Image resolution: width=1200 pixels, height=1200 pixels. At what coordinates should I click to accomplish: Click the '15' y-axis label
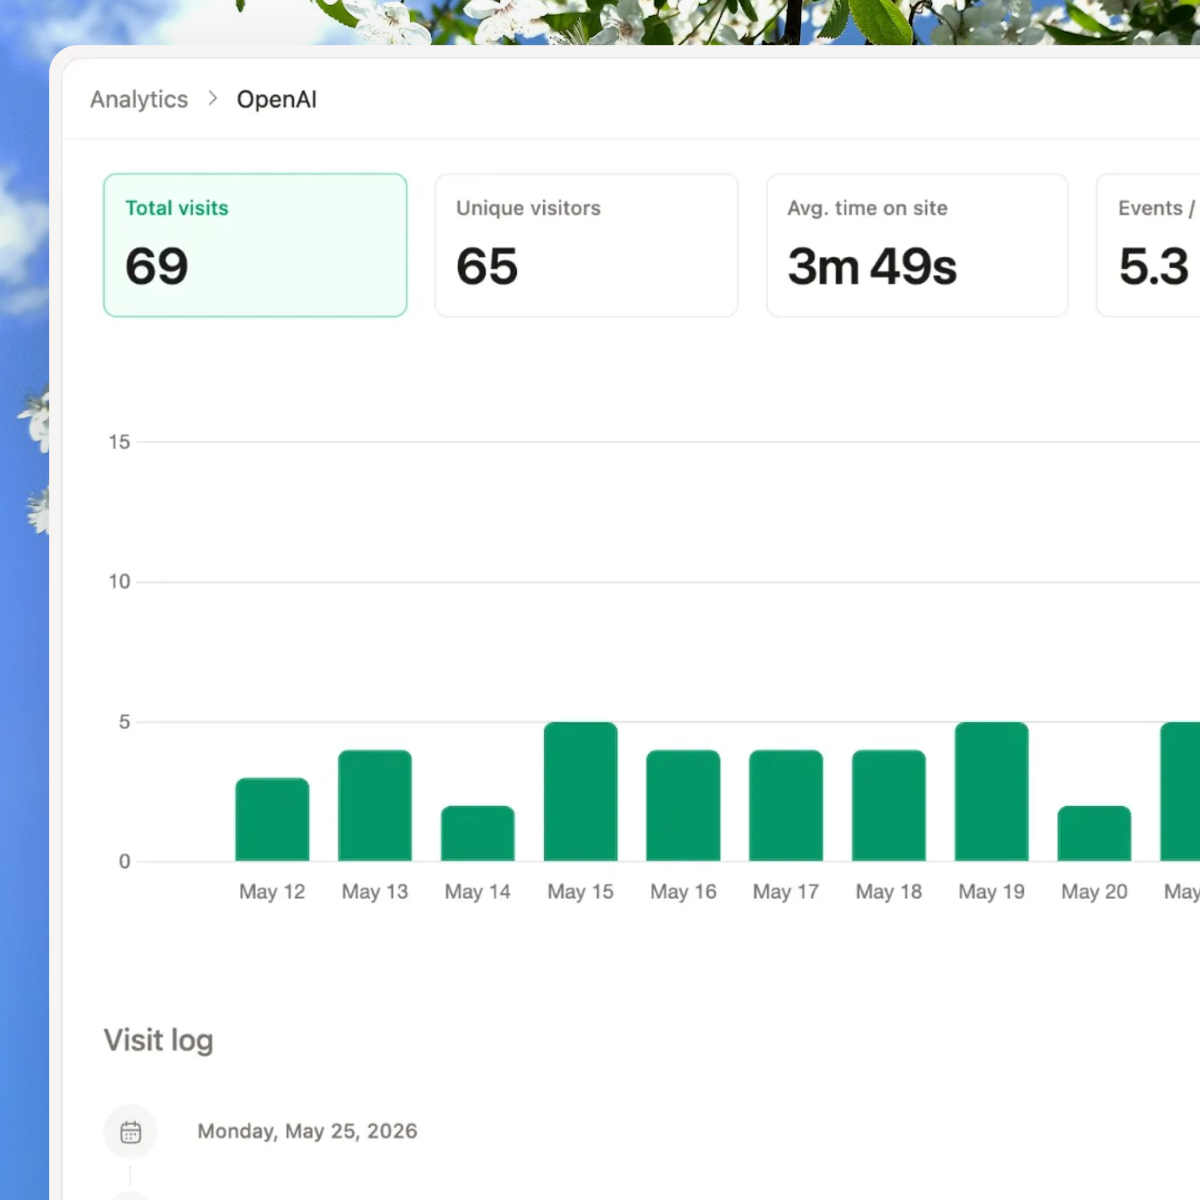click(x=119, y=442)
